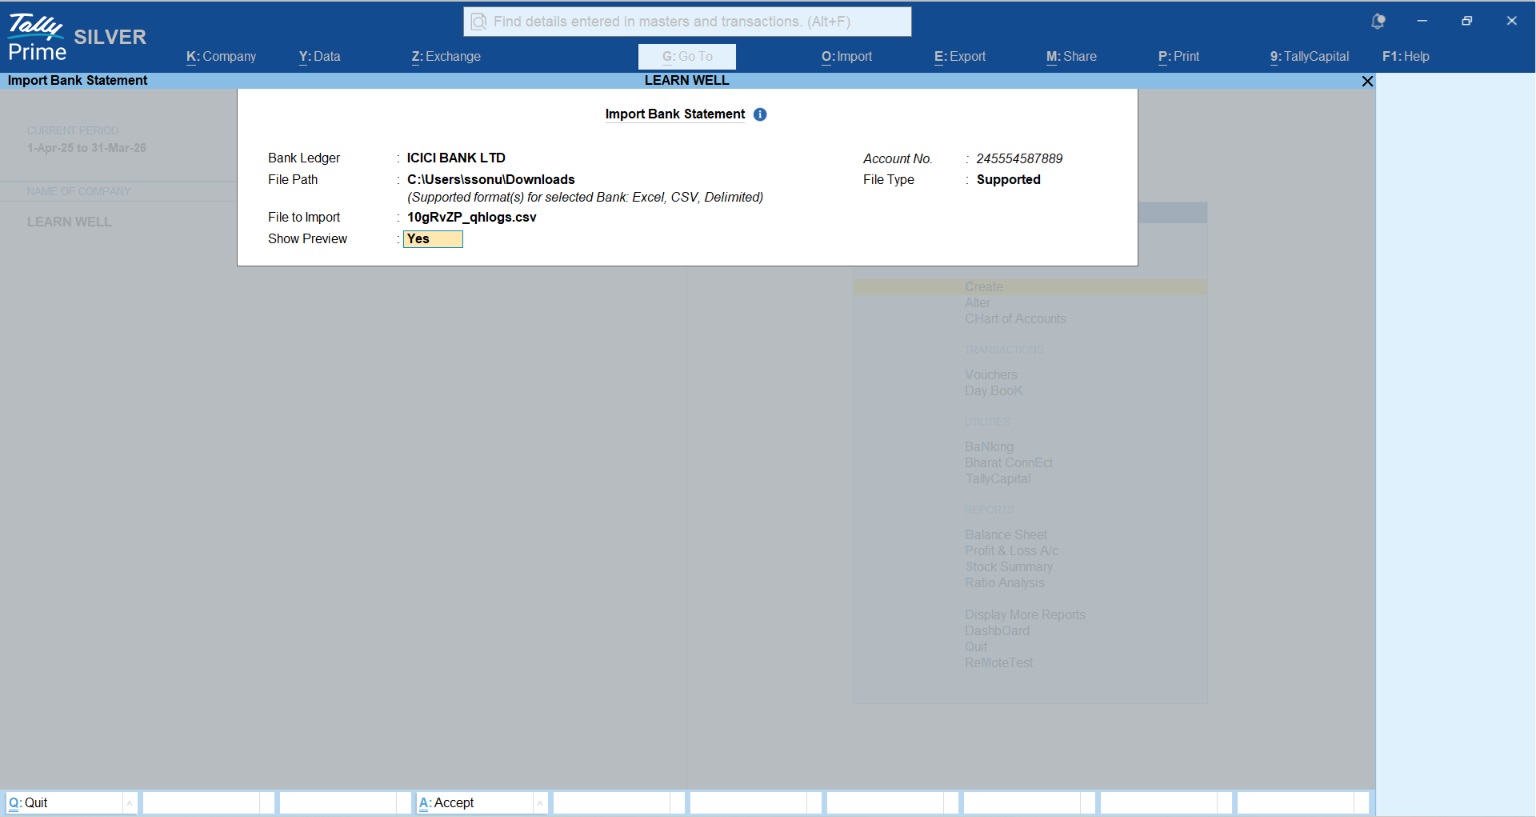1536x817 pixels.
Task: Select 'Quit' in the Gateway menu list
Action: pos(976,647)
